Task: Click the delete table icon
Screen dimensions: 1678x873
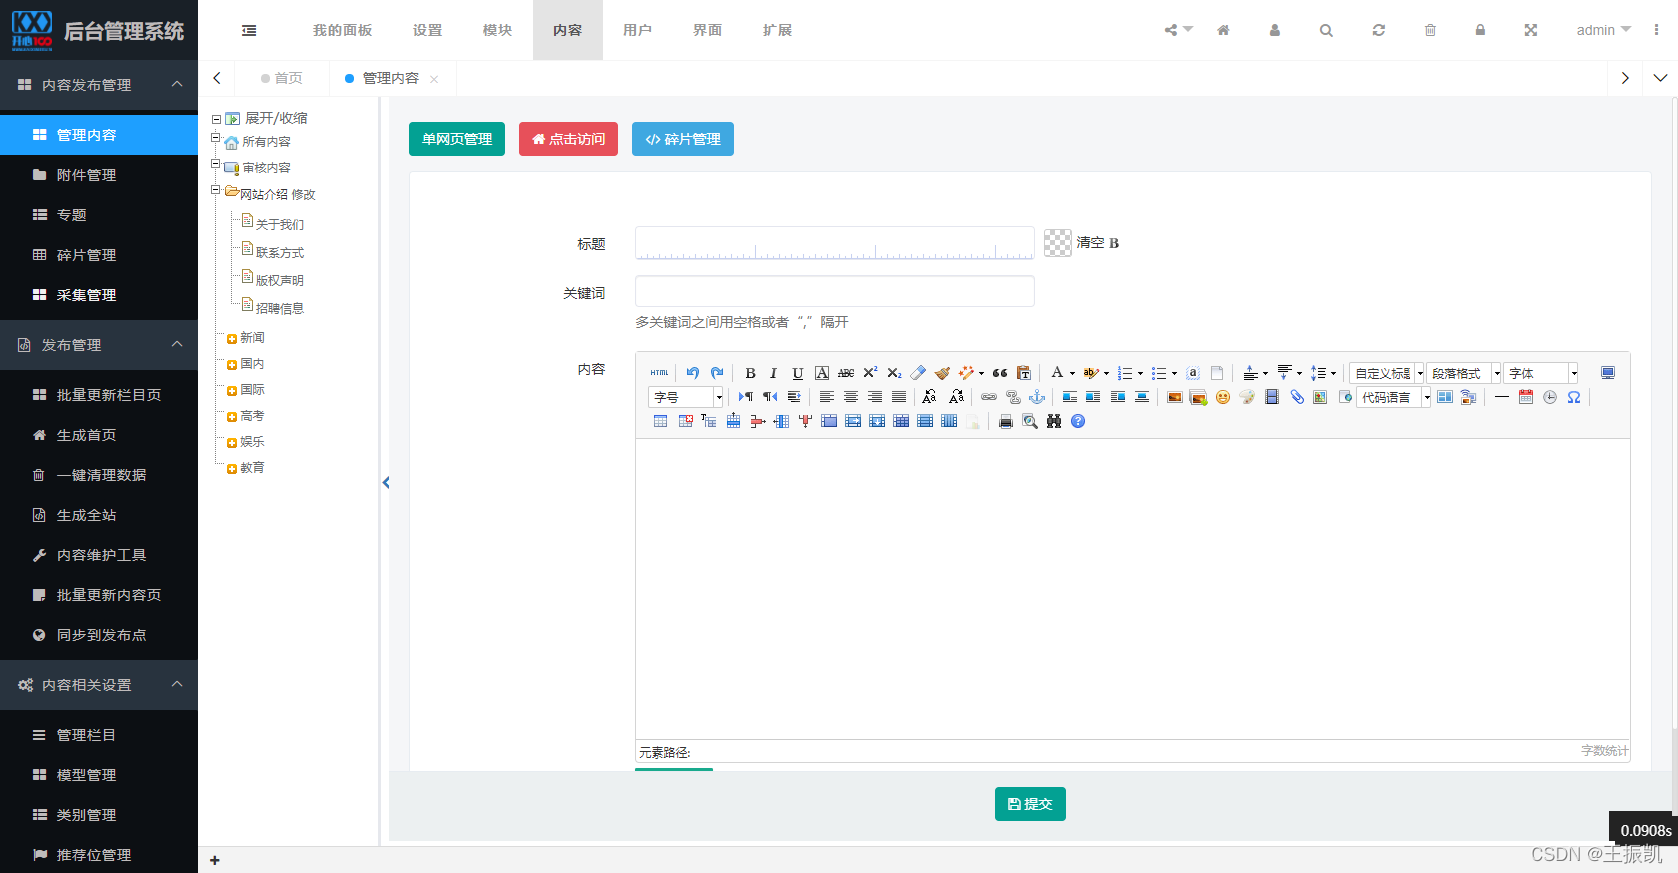Action: pyautogui.click(x=686, y=421)
